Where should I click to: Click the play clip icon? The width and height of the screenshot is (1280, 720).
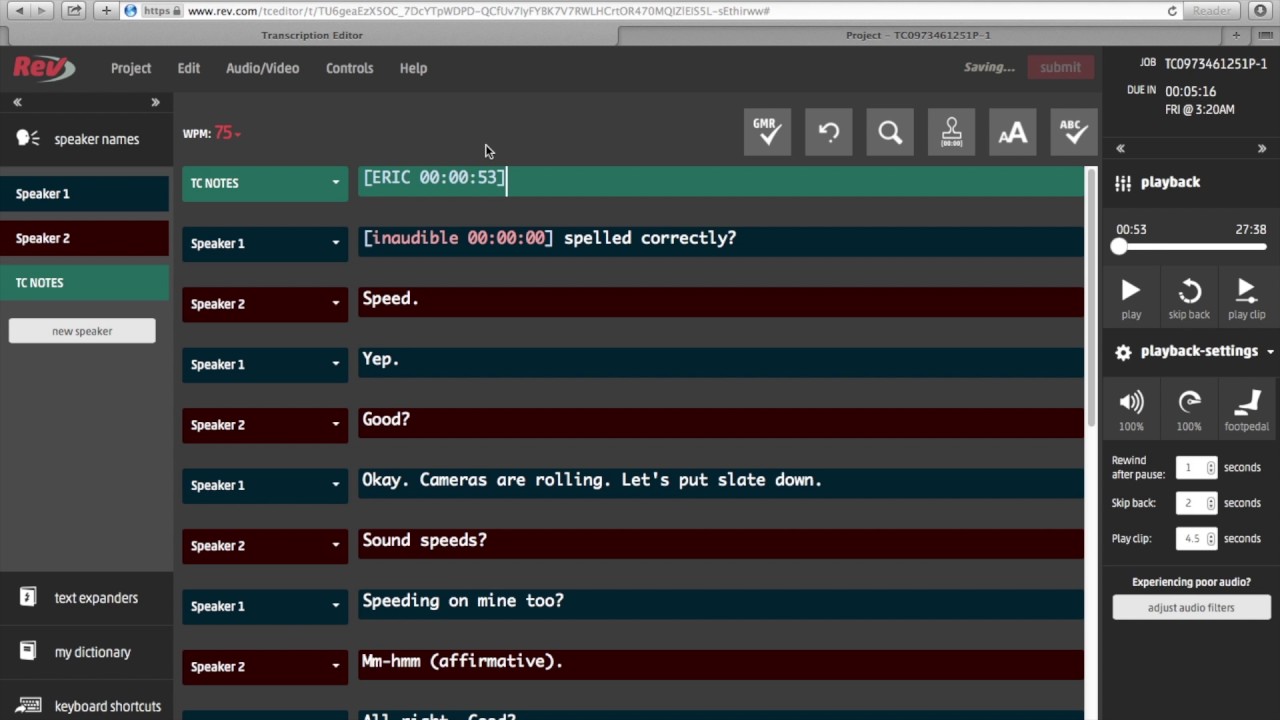point(1246,291)
